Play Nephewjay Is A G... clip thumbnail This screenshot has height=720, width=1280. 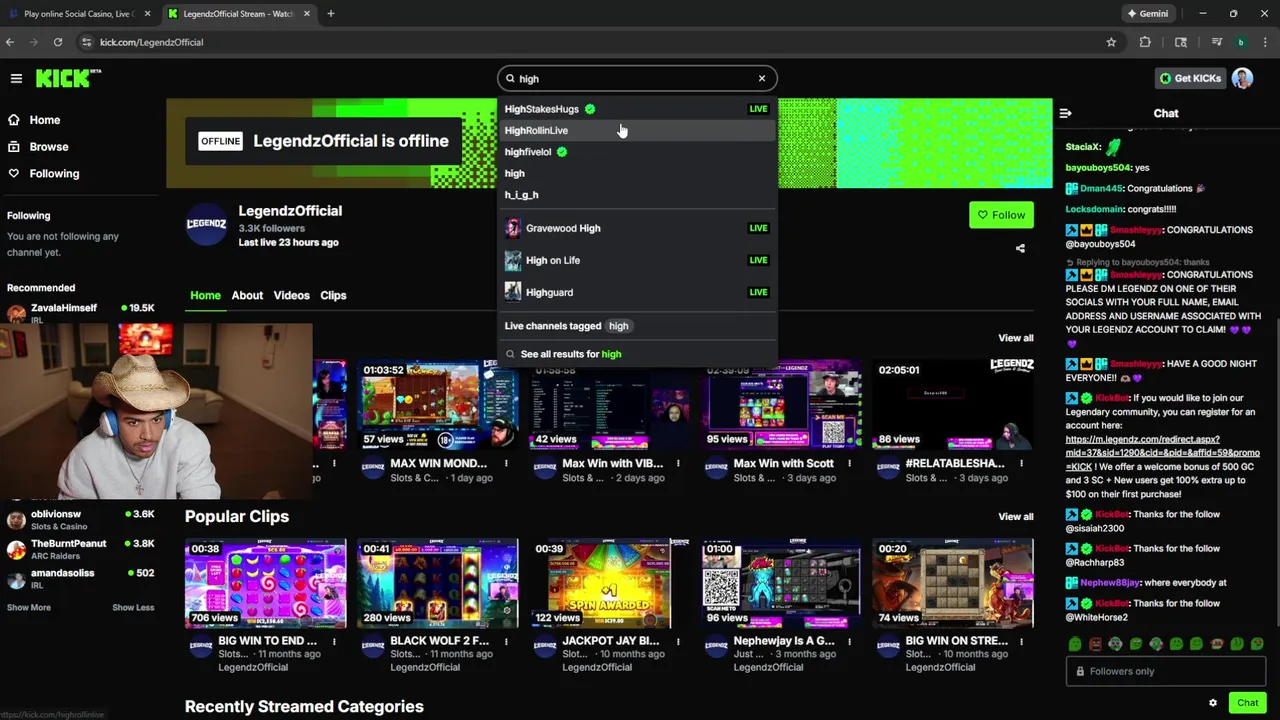click(x=781, y=583)
